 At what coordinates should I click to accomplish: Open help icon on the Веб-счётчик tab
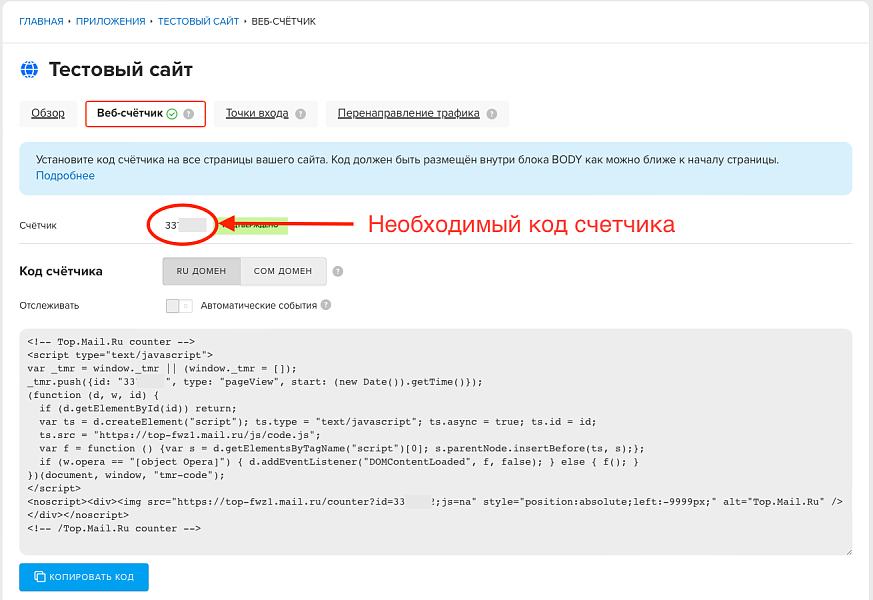point(190,114)
